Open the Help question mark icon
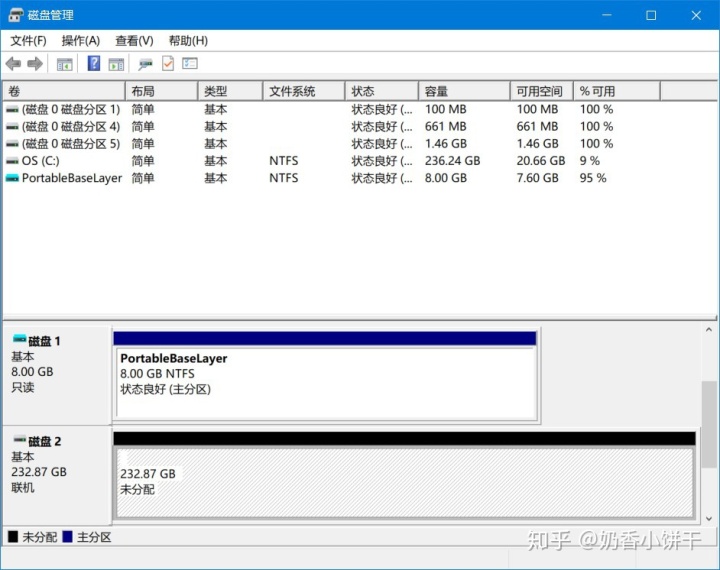720x570 pixels. pos(94,63)
